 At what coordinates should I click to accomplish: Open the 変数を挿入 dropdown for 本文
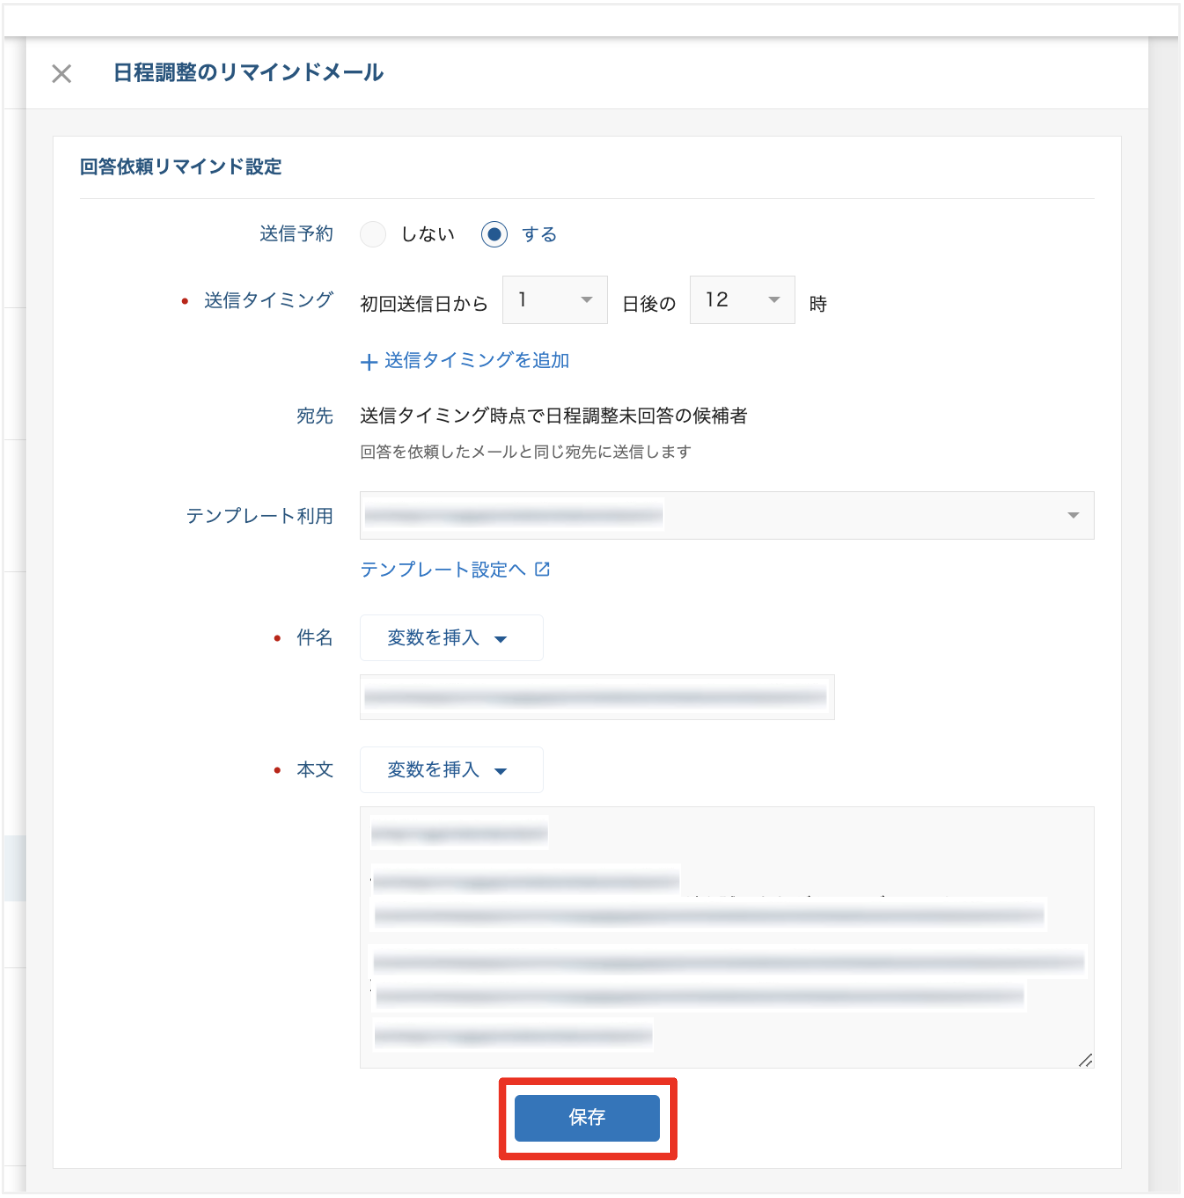[451, 769]
